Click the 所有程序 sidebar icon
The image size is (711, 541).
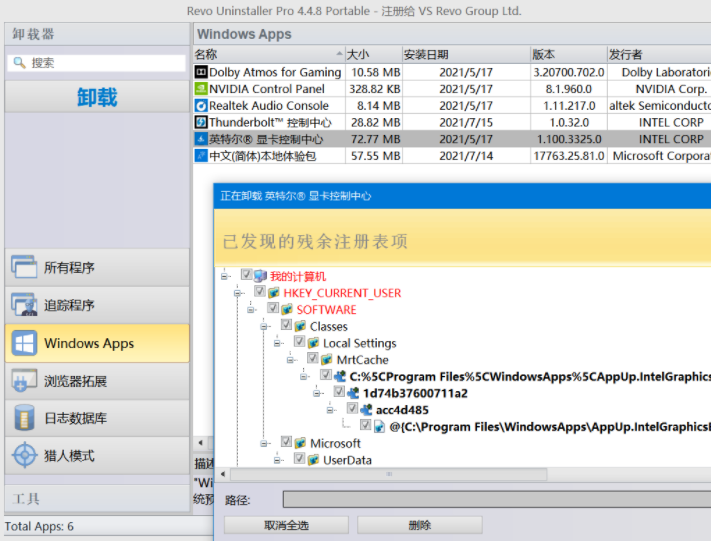[24, 267]
